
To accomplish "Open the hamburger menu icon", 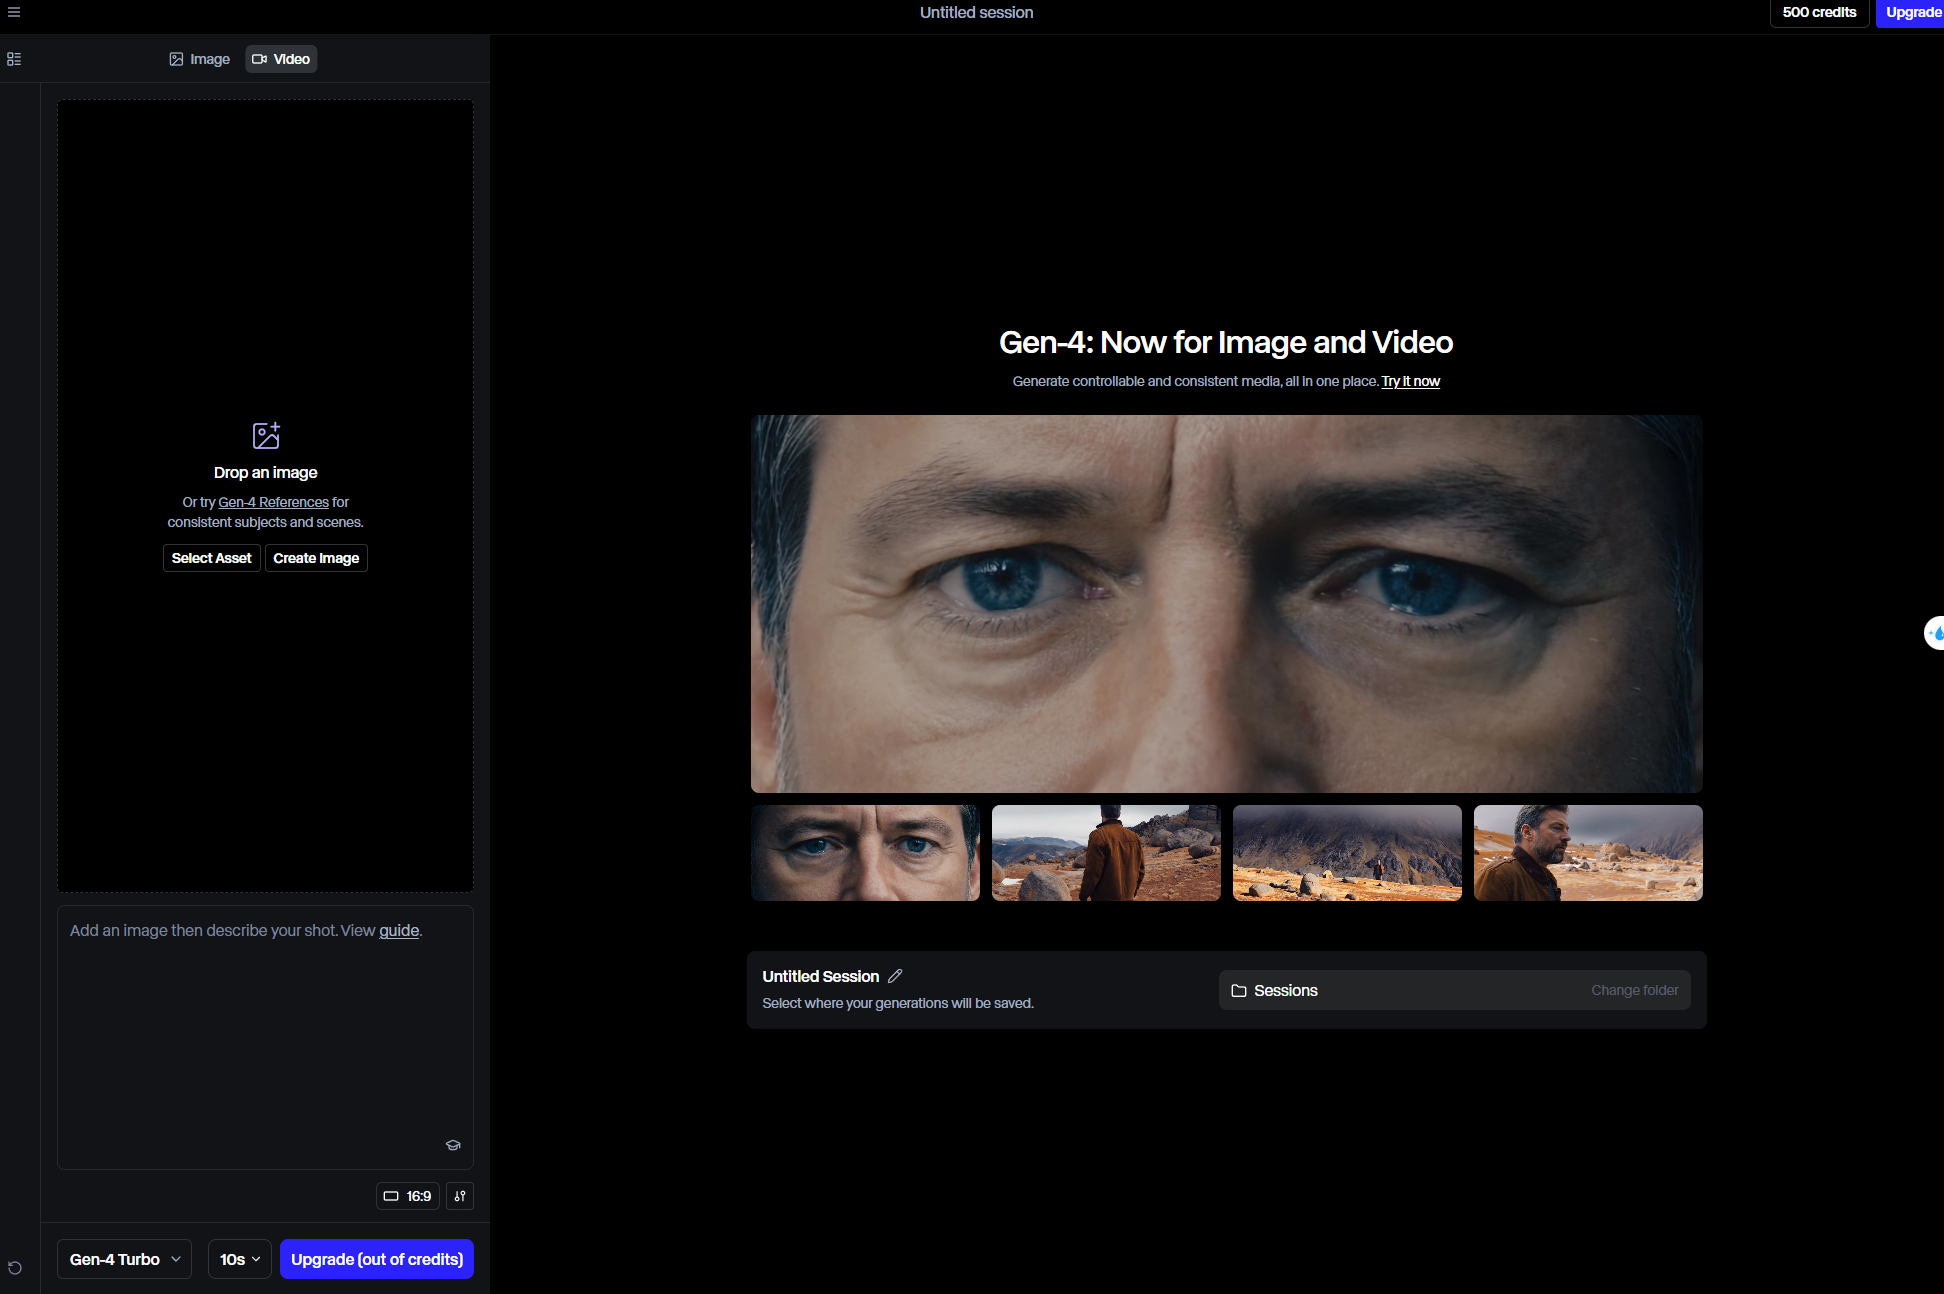I will point(14,12).
